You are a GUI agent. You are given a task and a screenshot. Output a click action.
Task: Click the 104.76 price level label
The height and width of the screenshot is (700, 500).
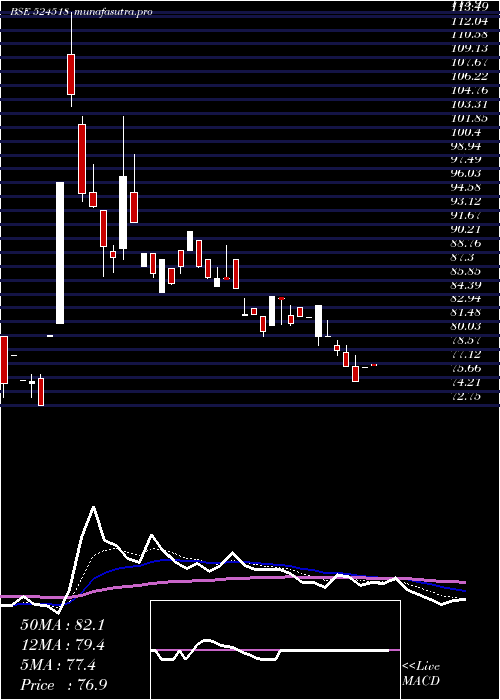click(x=470, y=90)
